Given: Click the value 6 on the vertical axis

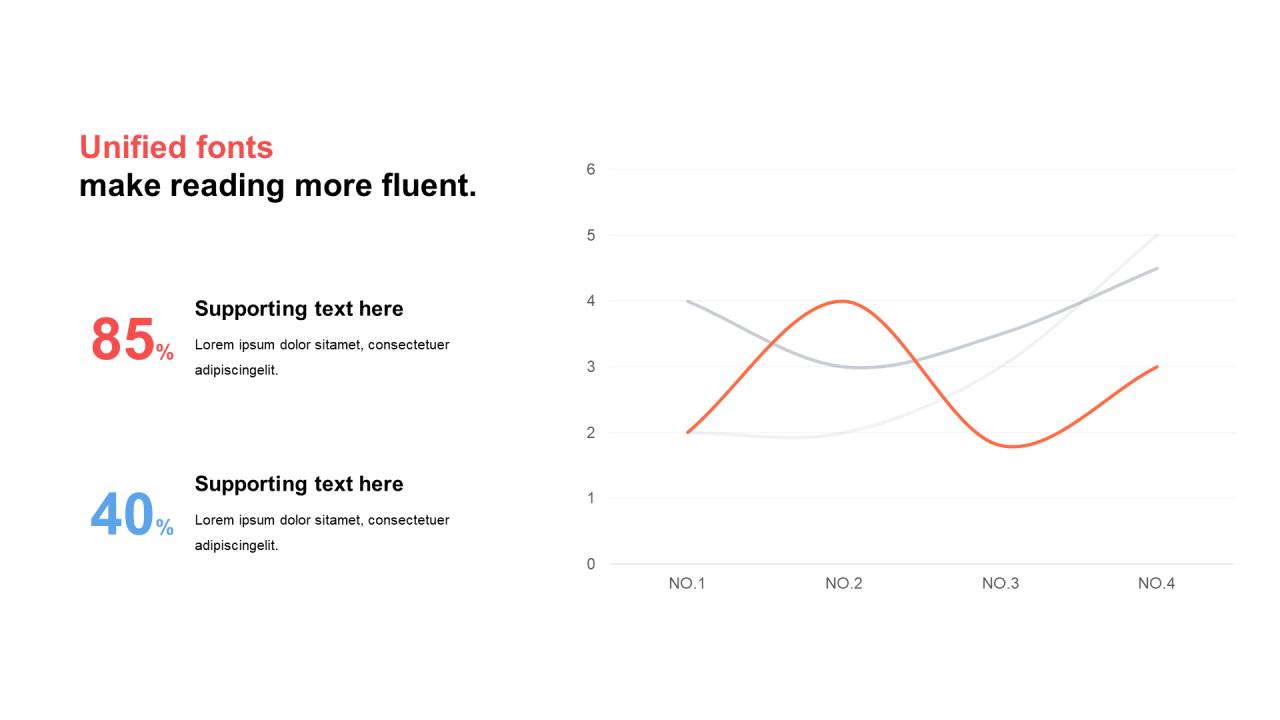Looking at the screenshot, I should [x=591, y=170].
